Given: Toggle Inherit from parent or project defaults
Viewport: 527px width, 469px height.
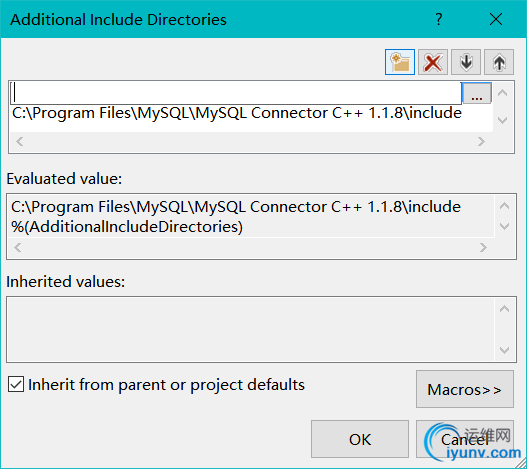Looking at the screenshot, I should (x=16, y=384).
